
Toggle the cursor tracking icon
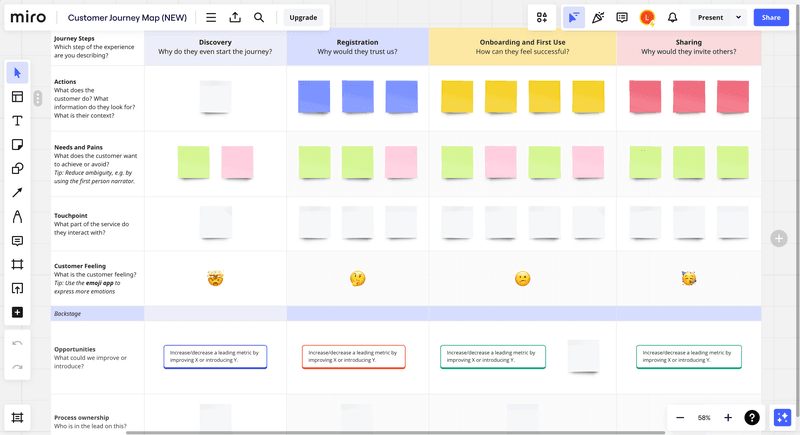point(573,17)
